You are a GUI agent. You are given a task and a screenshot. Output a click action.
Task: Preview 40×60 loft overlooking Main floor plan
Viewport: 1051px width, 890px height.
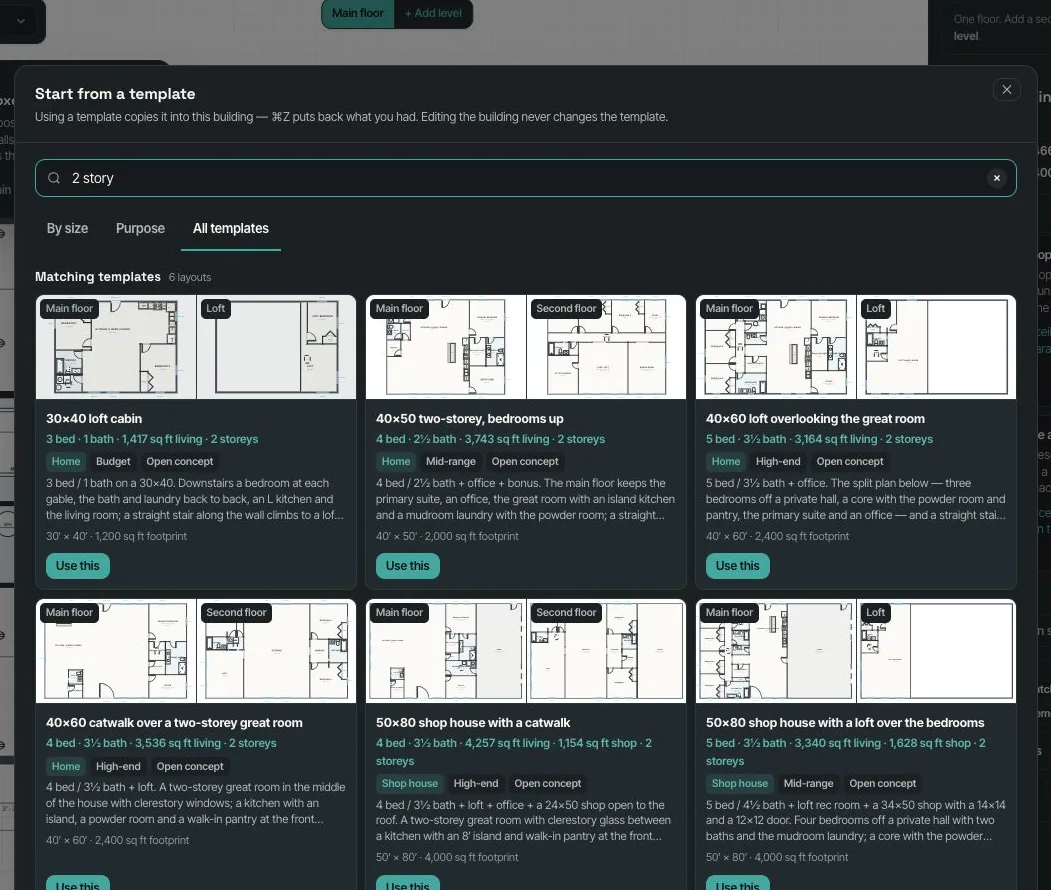[776, 347]
